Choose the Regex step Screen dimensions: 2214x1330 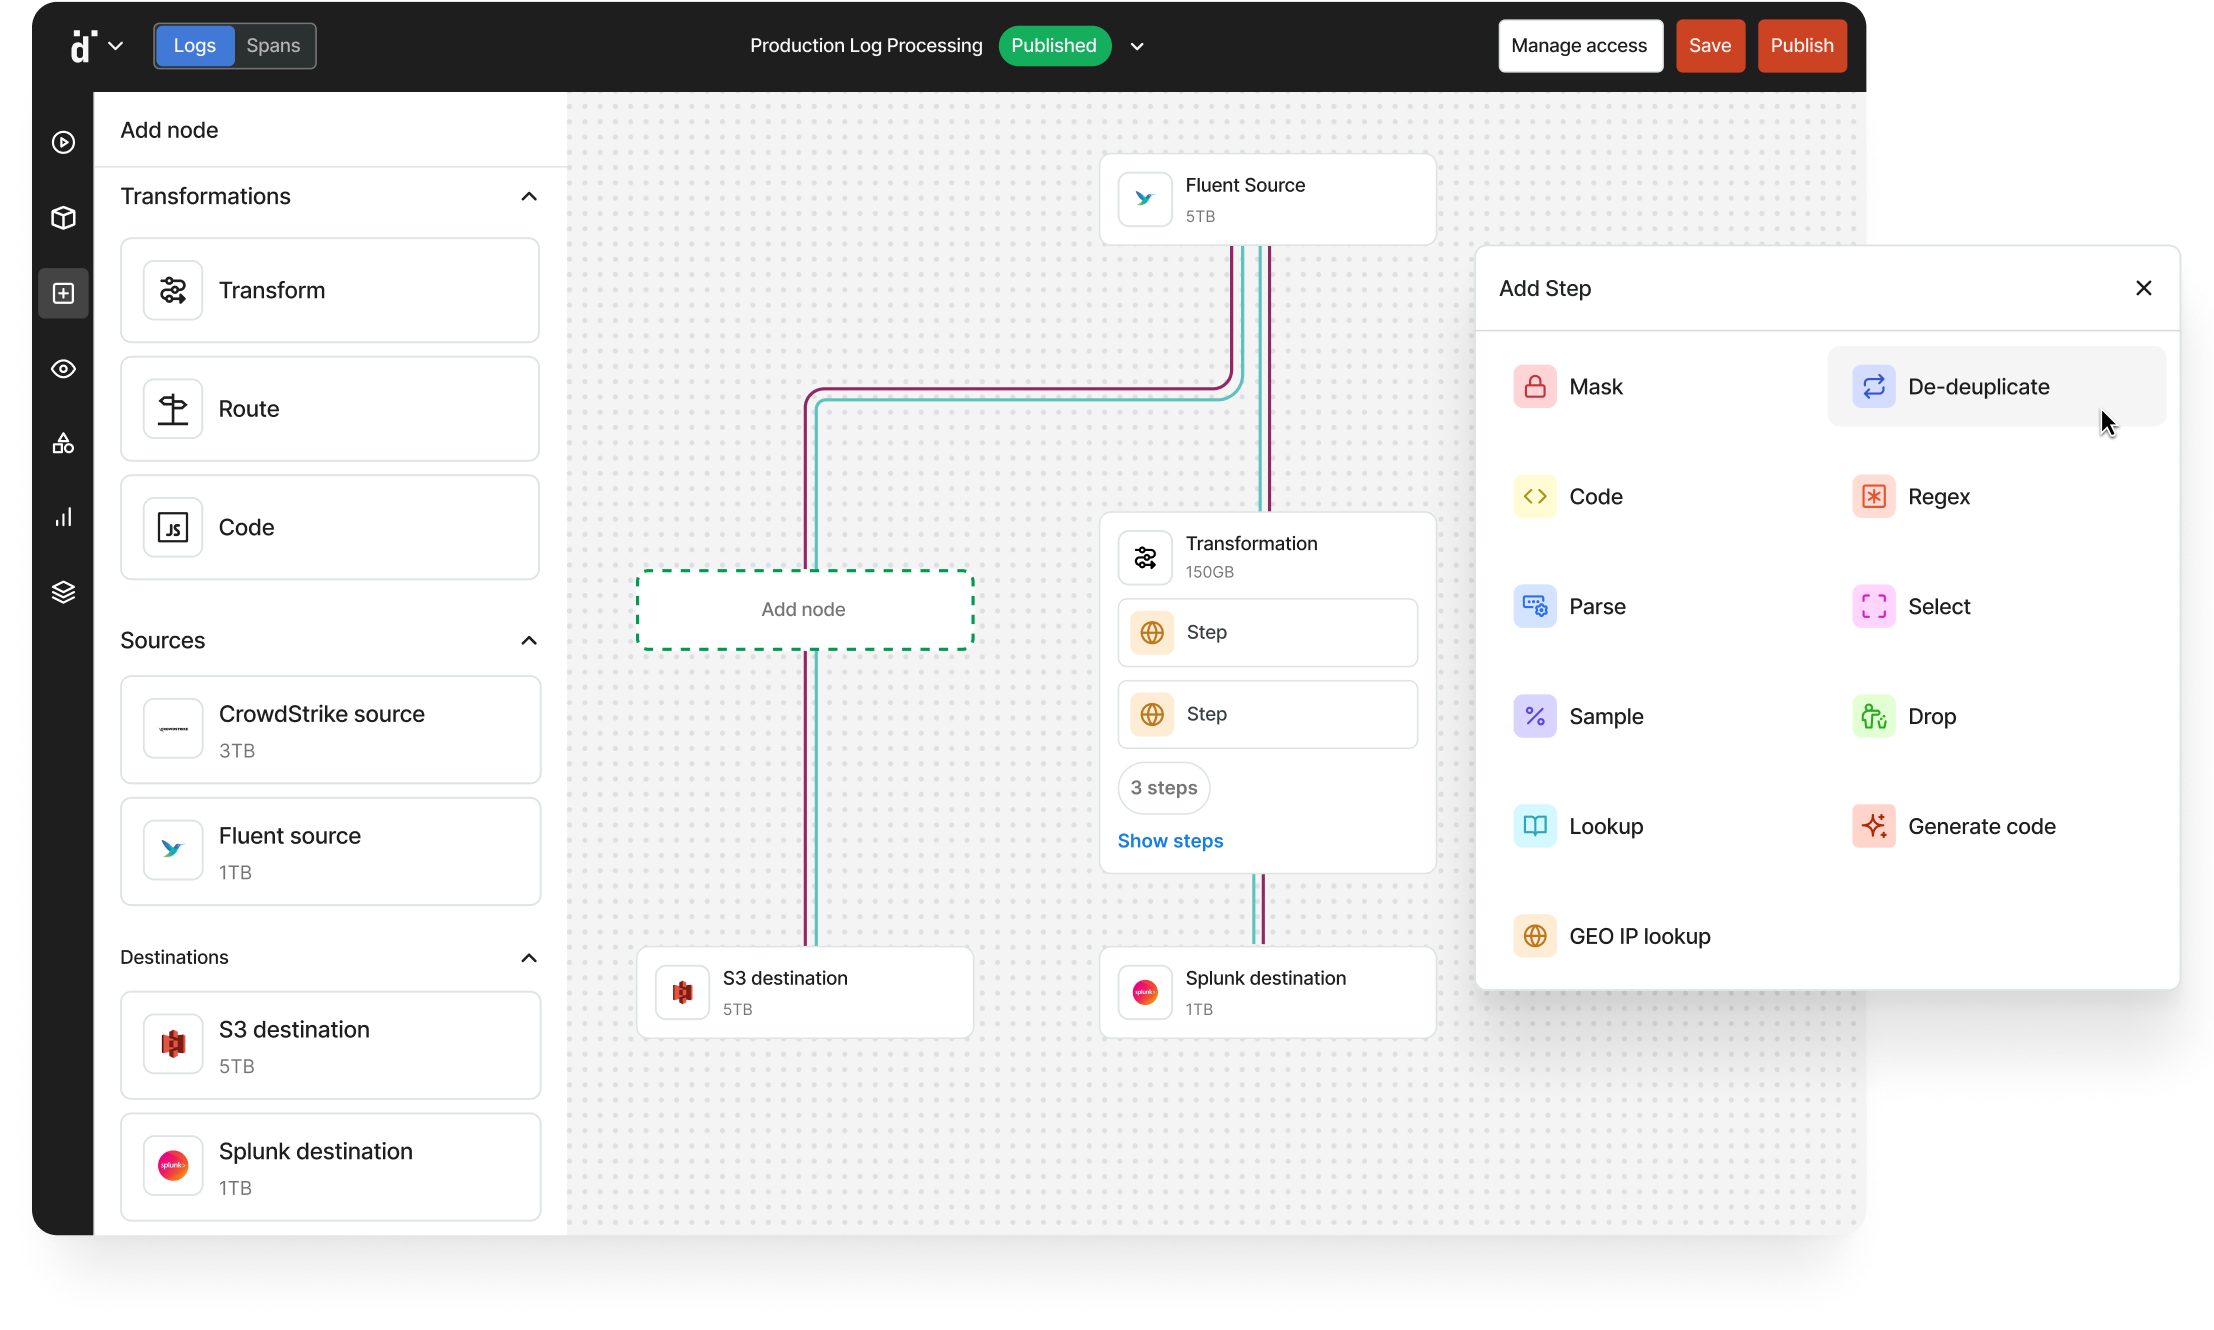[1937, 497]
